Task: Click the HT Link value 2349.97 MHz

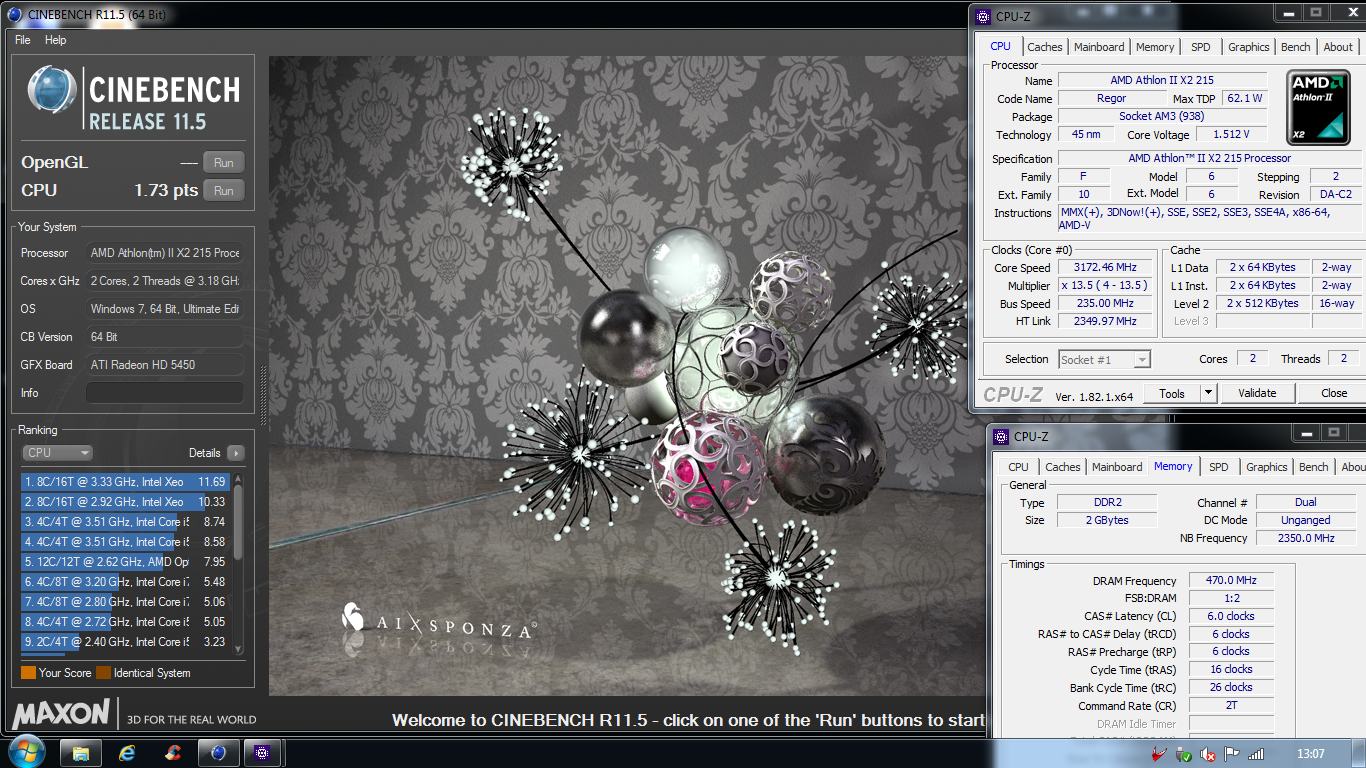Action: coord(1105,322)
